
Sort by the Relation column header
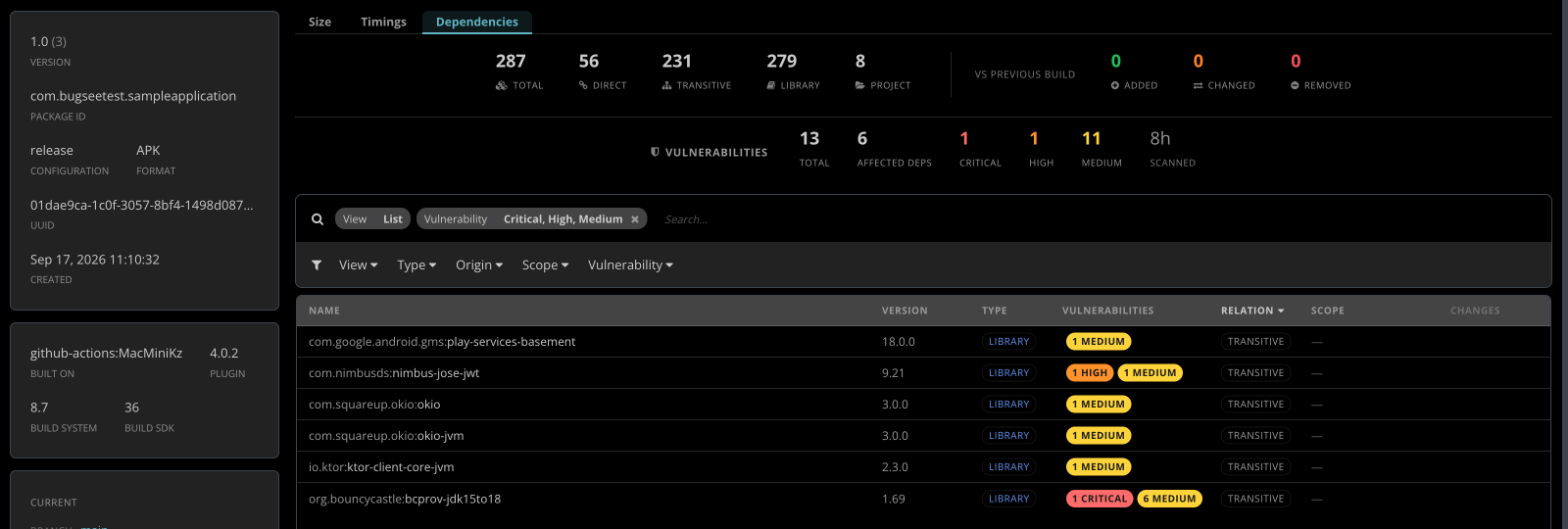click(1252, 311)
